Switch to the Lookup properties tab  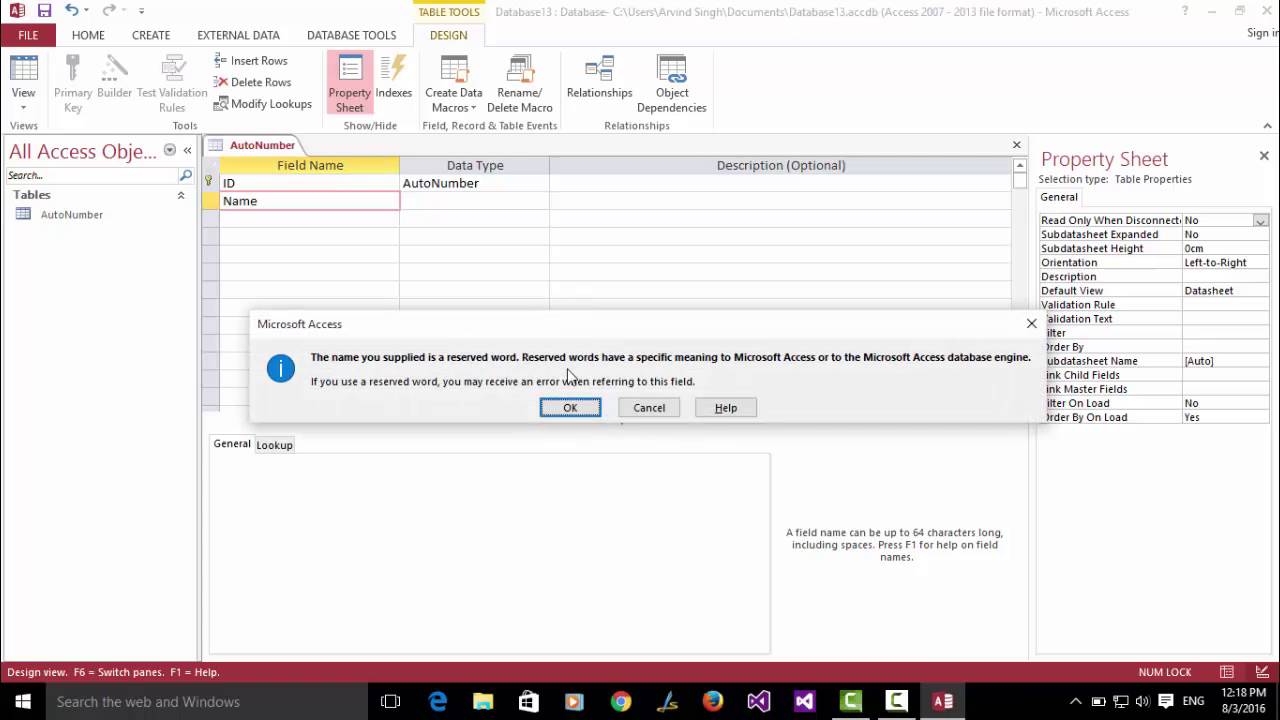click(274, 445)
